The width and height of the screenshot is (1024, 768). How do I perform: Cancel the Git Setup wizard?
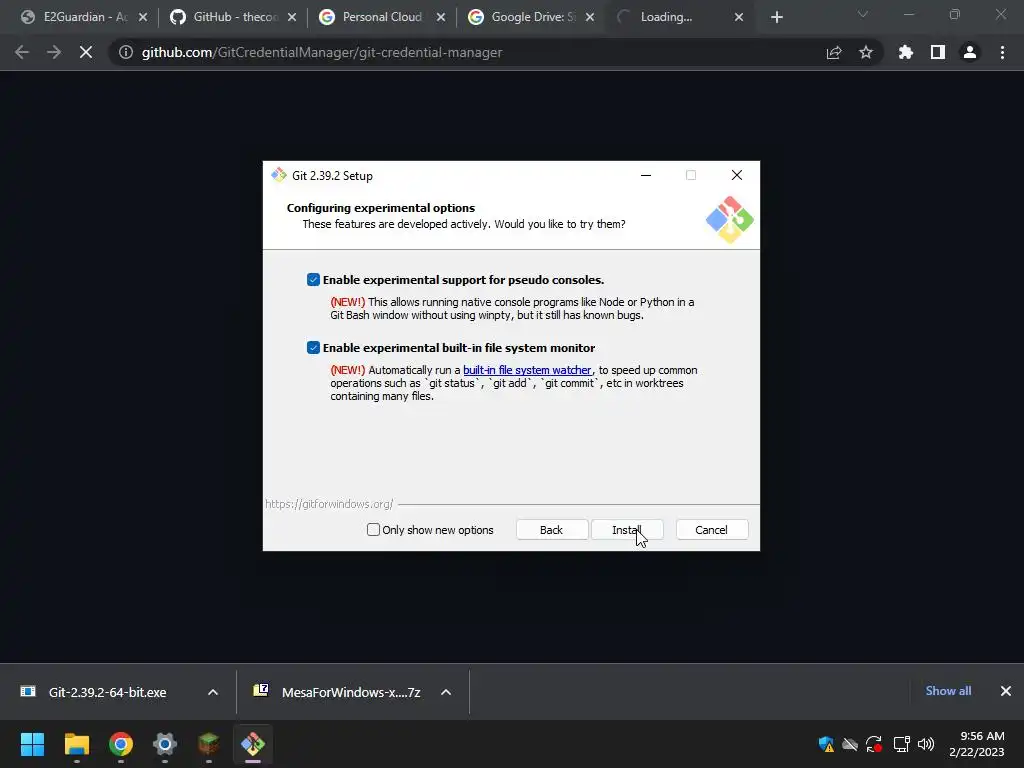click(711, 530)
